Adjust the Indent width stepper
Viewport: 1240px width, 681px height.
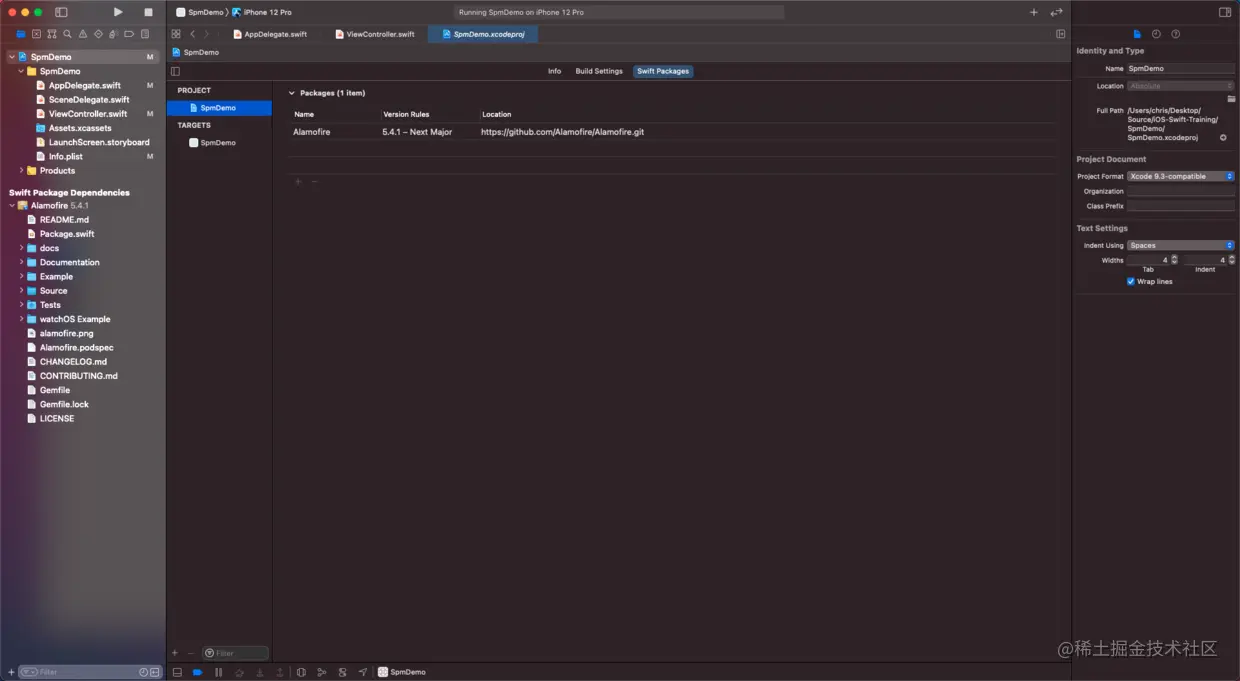[1232, 260]
